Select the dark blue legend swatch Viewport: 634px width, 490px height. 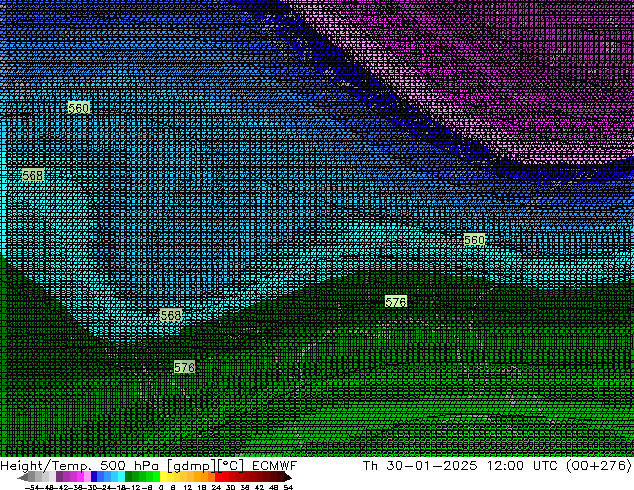[x=94, y=477]
